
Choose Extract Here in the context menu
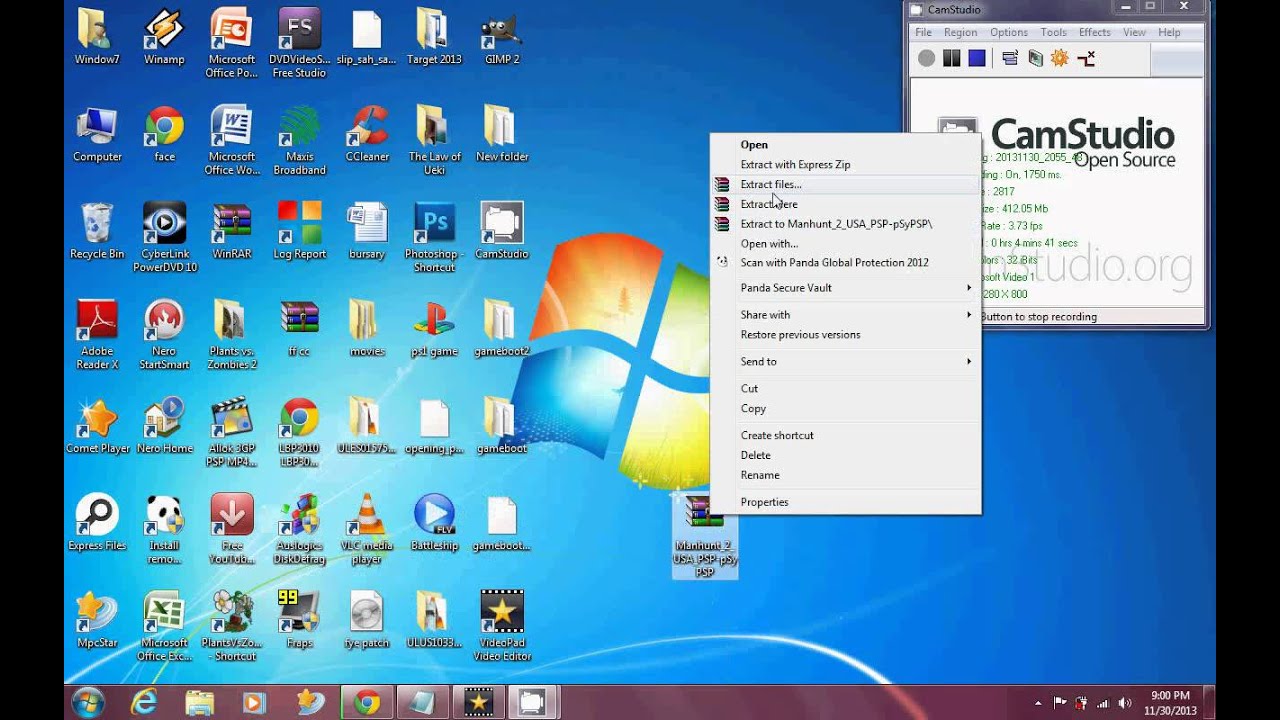[845, 204]
